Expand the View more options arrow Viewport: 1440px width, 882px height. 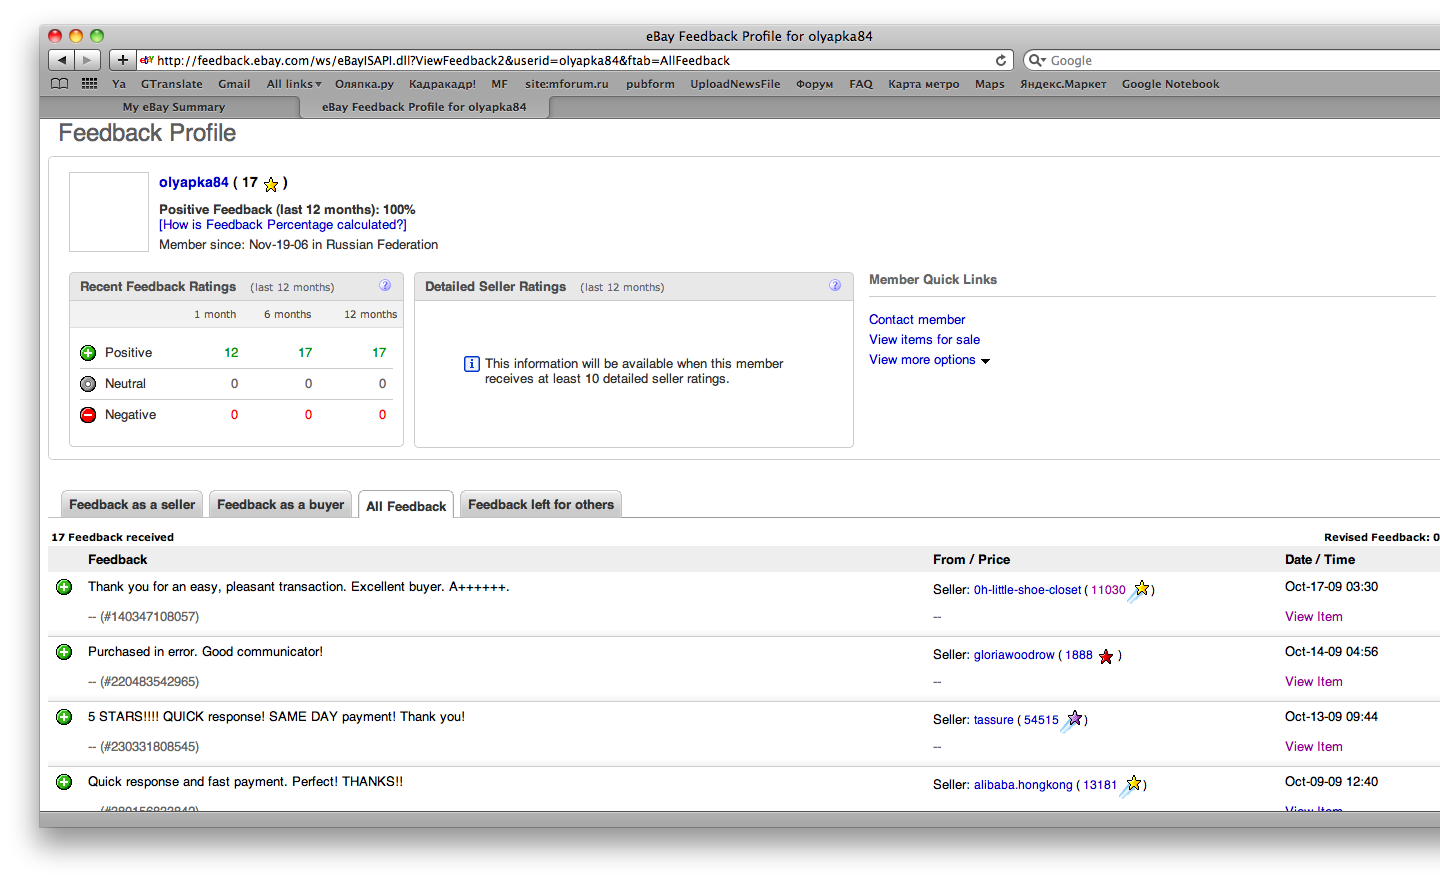[x=985, y=361]
